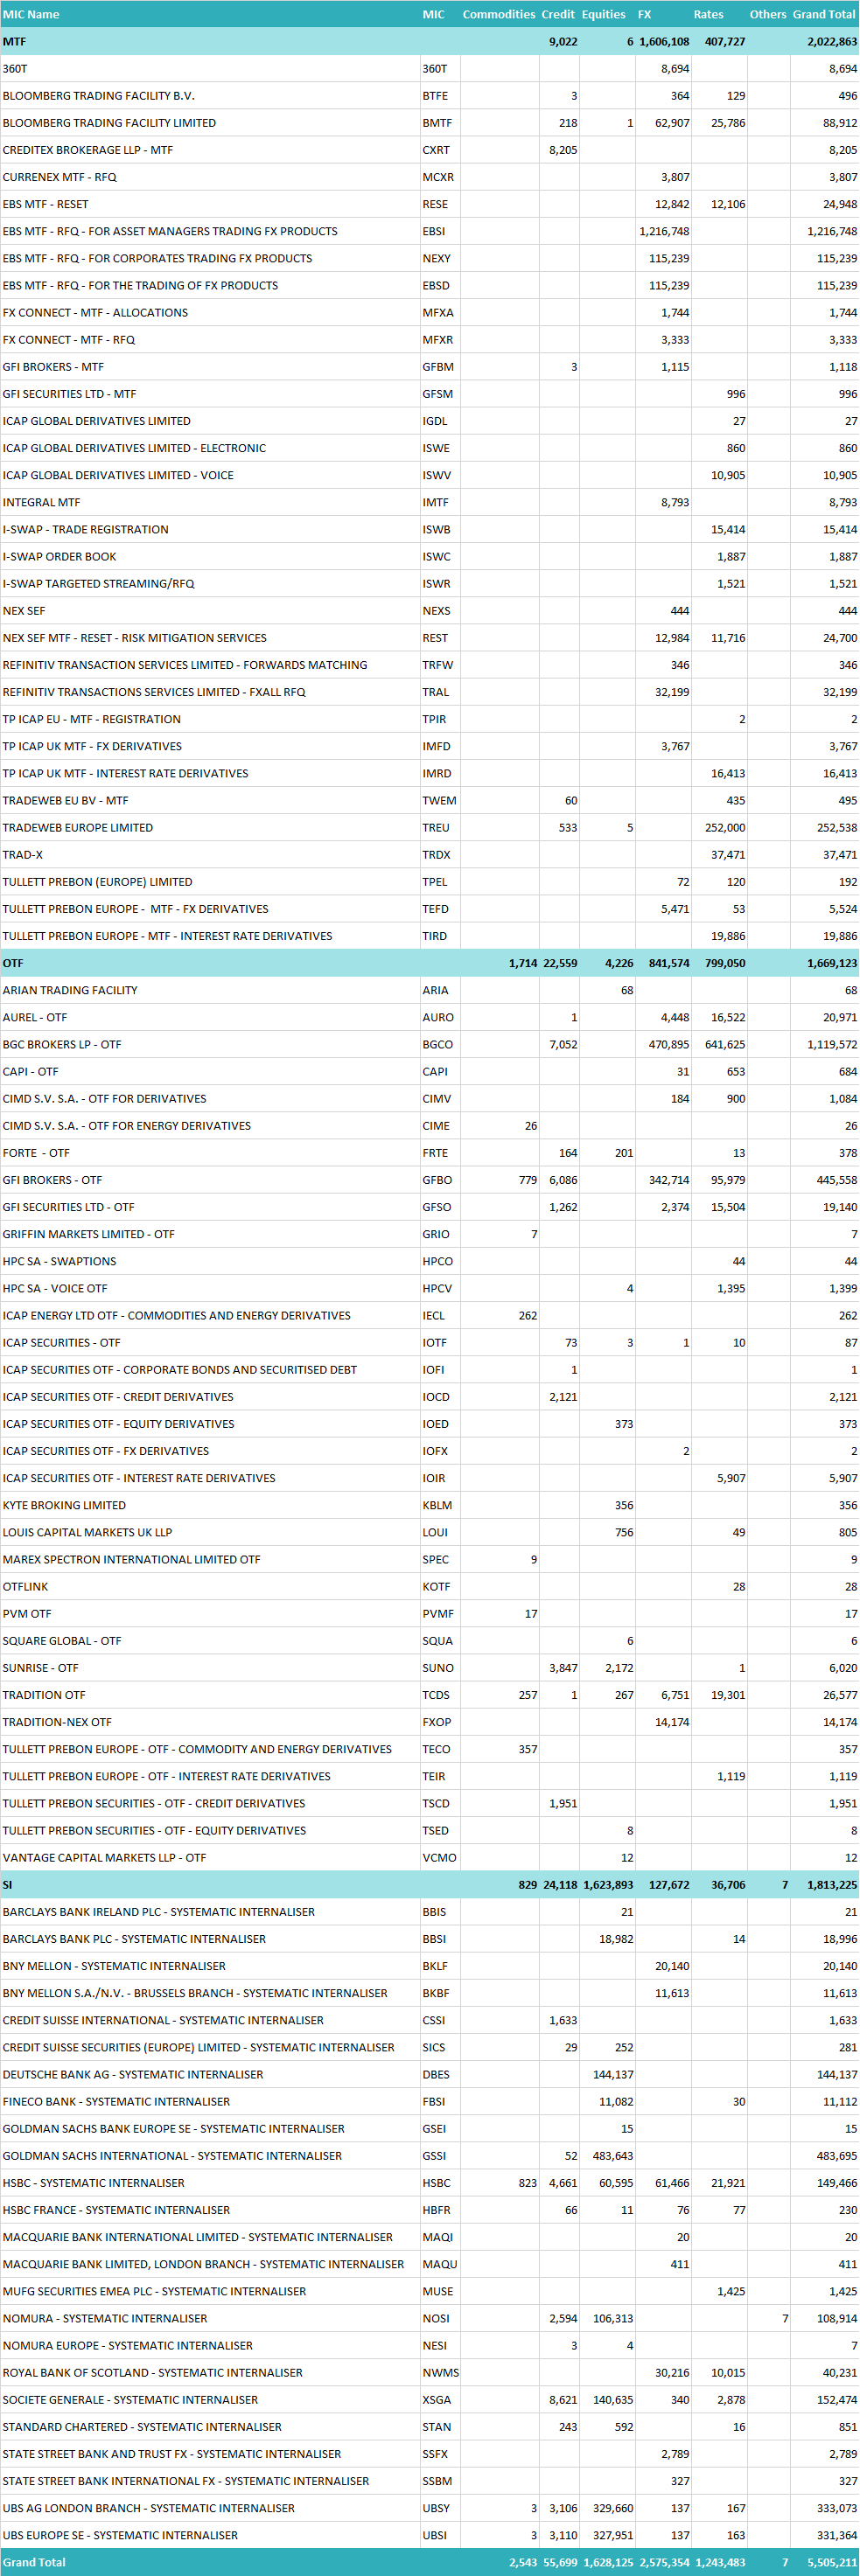
Task: Select BGC BROKERS LP - OTF row
Action: click(x=430, y=1044)
